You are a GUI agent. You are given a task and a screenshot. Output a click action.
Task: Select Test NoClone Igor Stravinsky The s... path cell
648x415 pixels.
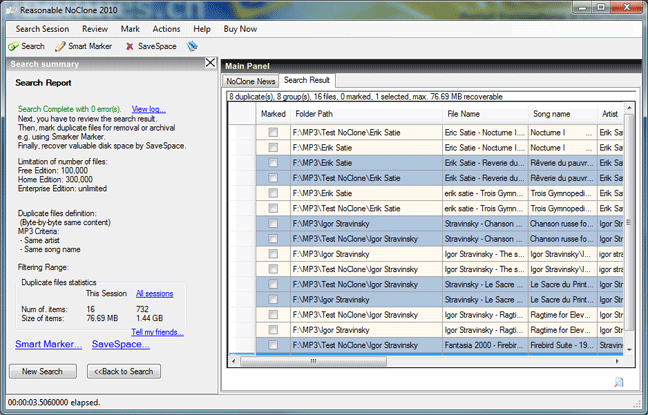[366, 269]
